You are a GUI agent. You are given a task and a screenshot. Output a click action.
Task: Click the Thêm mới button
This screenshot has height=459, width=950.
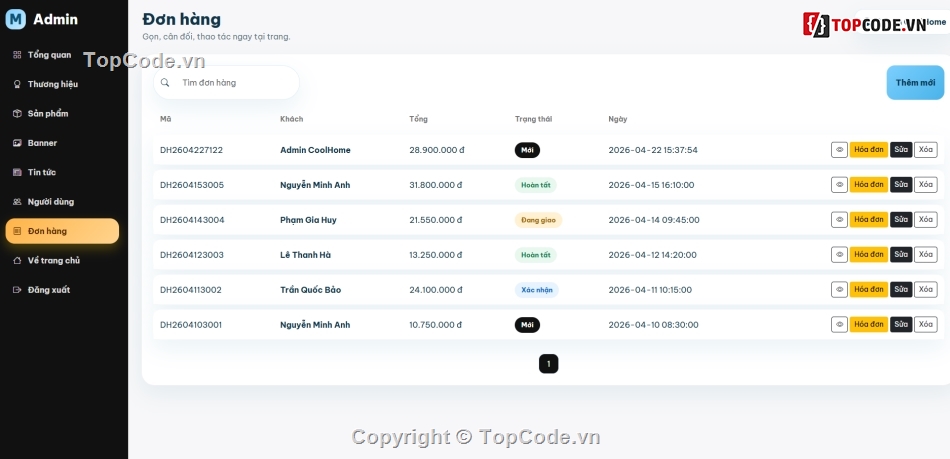click(x=915, y=82)
